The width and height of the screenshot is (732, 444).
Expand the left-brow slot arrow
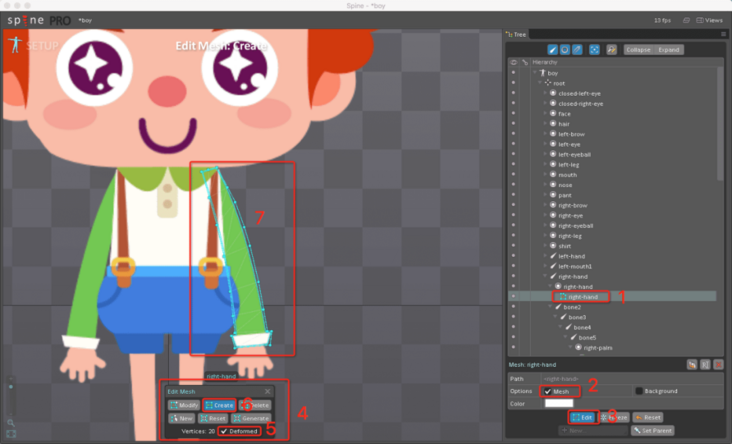point(545,134)
